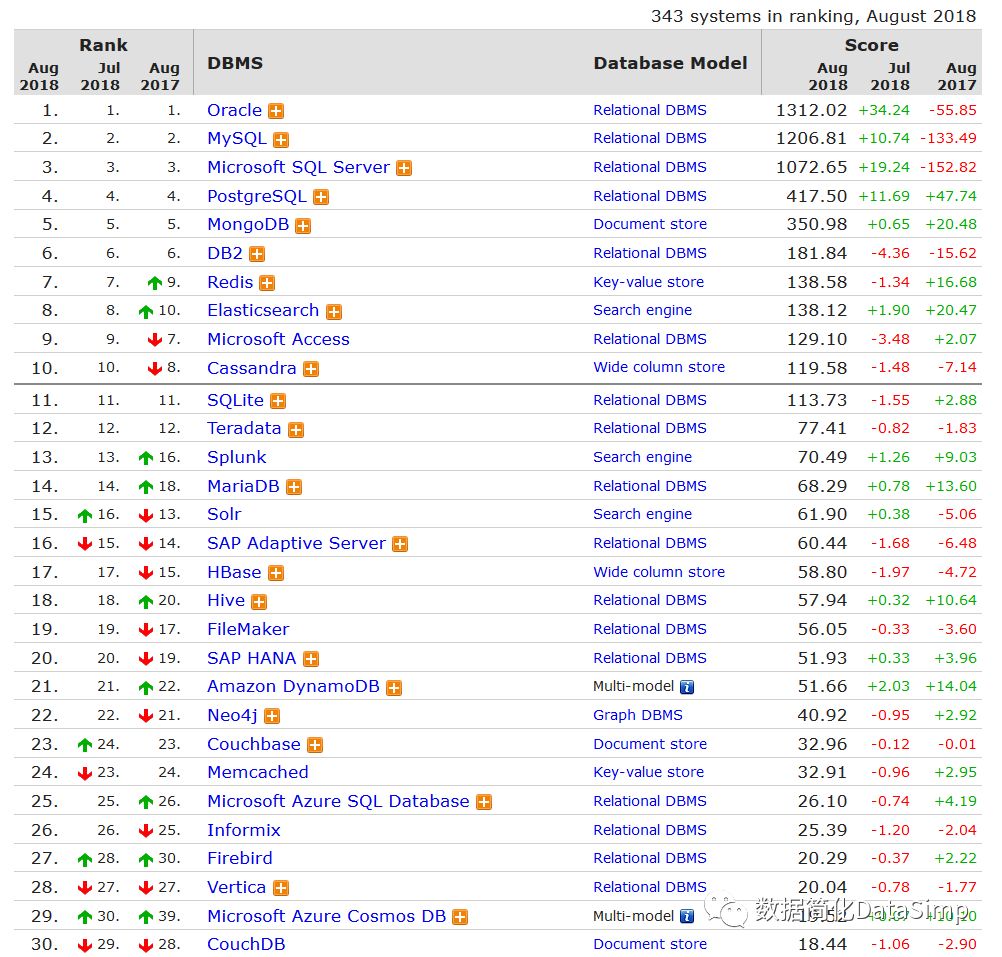Open the MongoDB link
Viewport: 1002px width, 957px height.
[248, 225]
